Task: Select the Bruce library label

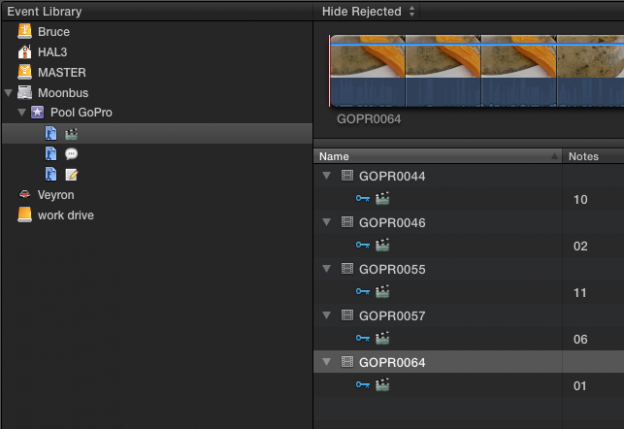Action: [54, 32]
